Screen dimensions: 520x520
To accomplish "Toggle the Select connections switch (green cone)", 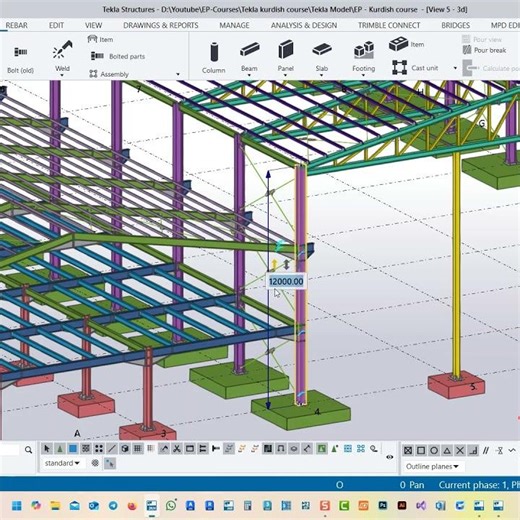I will click(60, 449).
